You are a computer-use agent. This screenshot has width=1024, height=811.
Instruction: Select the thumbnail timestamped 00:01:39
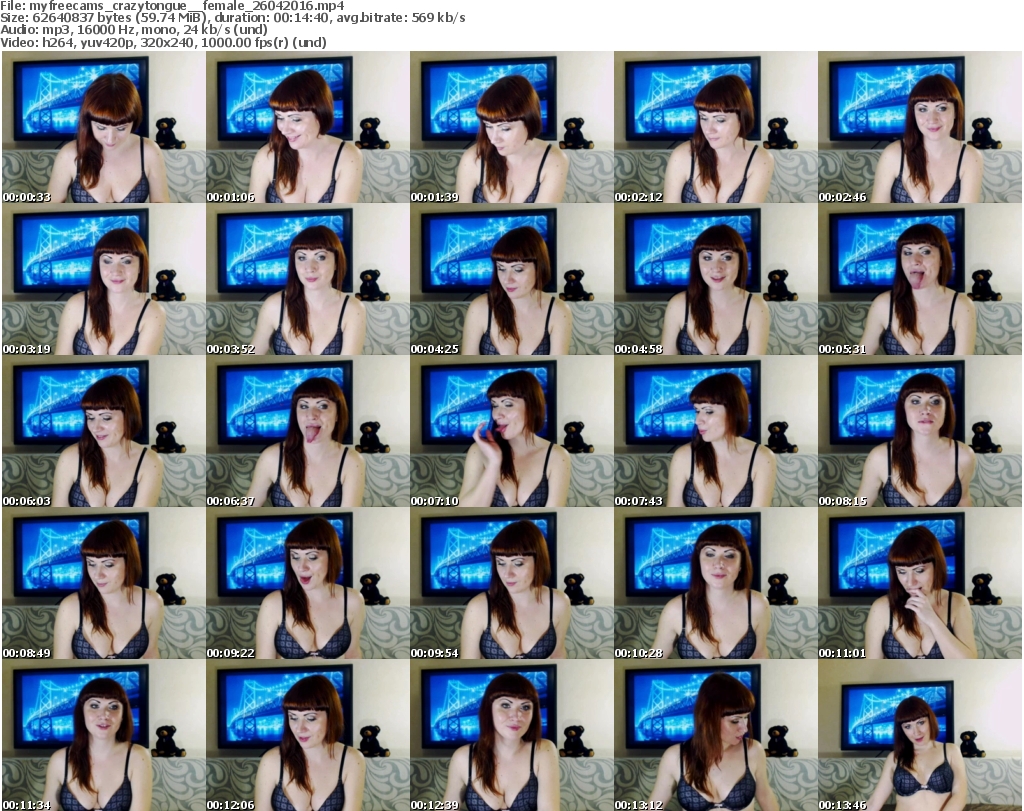pyautogui.click(x=511, y=127)
